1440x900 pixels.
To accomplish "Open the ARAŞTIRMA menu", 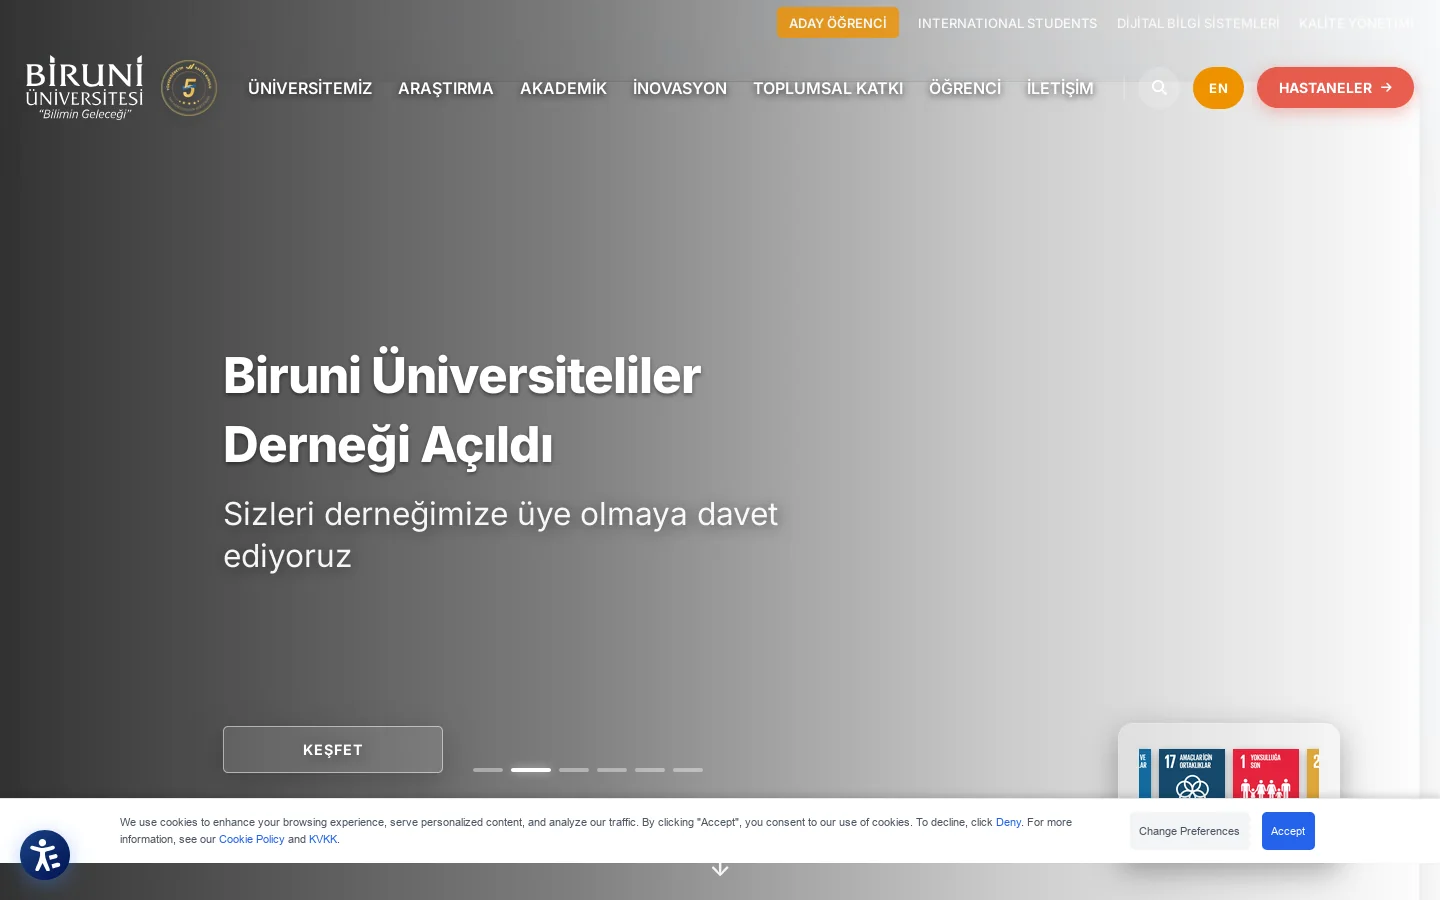I will click(446, 88).
